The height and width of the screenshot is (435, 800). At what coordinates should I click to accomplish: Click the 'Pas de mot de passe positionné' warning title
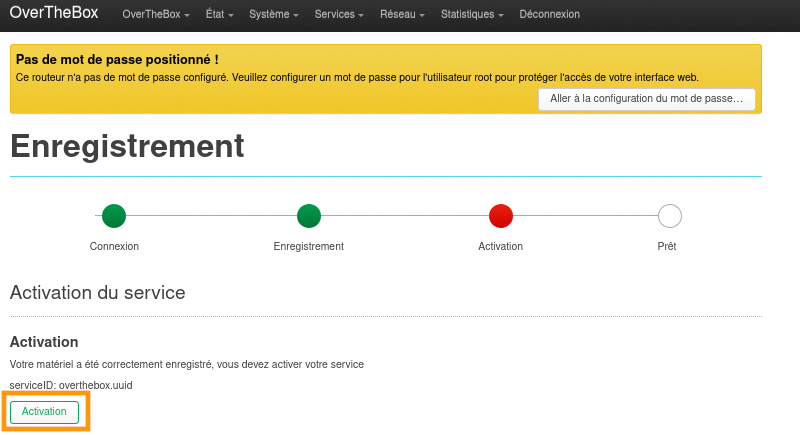point(117,60)
